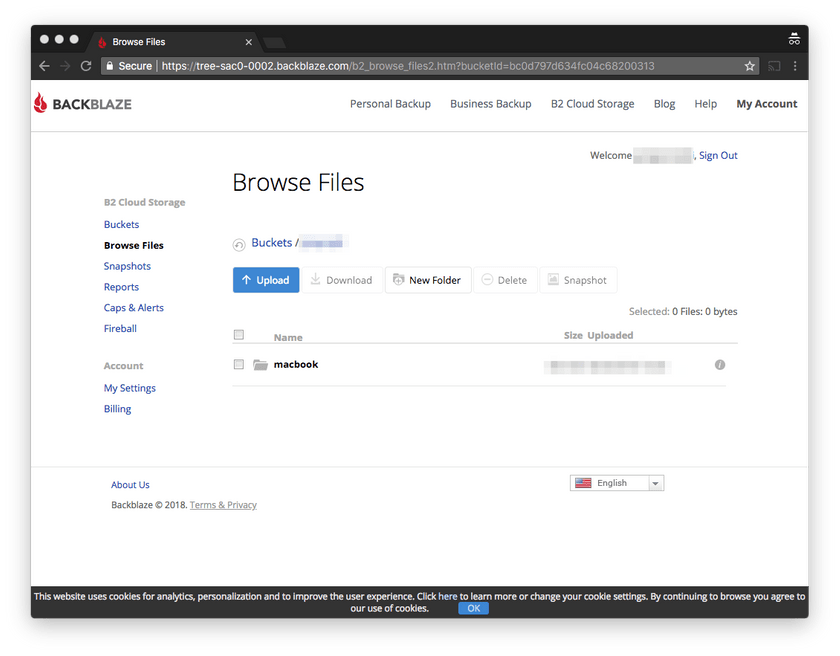Image resolution: width=840 pixels, height=656 pixels.
Task: Click the Uploaded column header
Action: 610,335
